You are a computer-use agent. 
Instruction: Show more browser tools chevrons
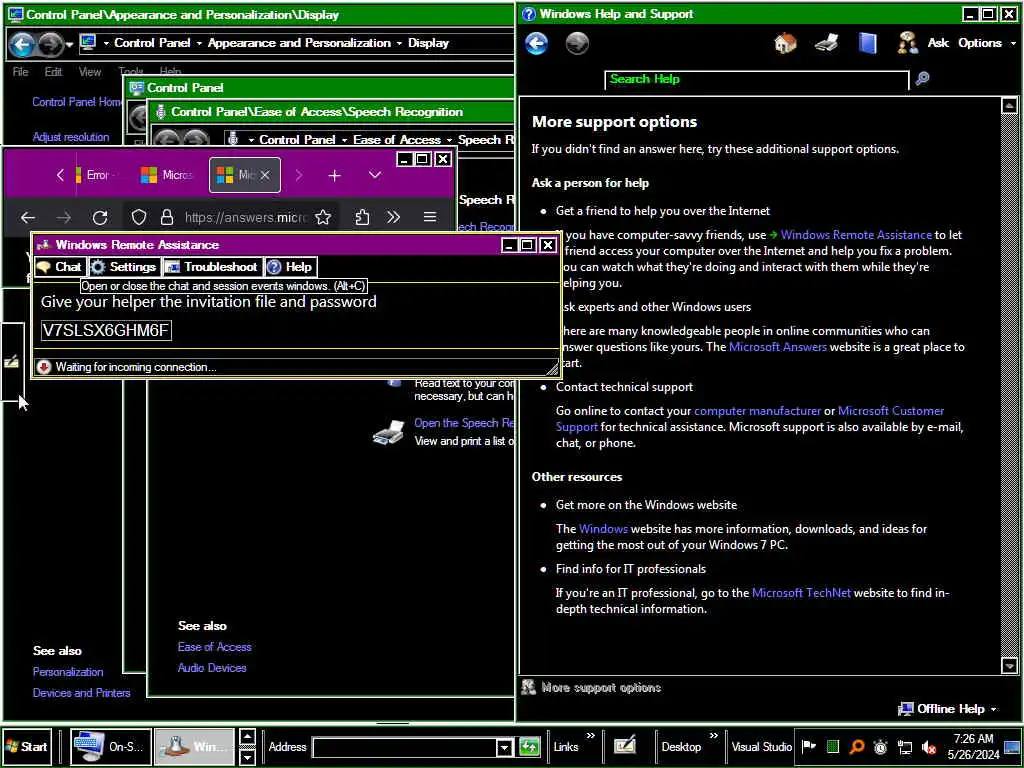(x=393, y=217)
